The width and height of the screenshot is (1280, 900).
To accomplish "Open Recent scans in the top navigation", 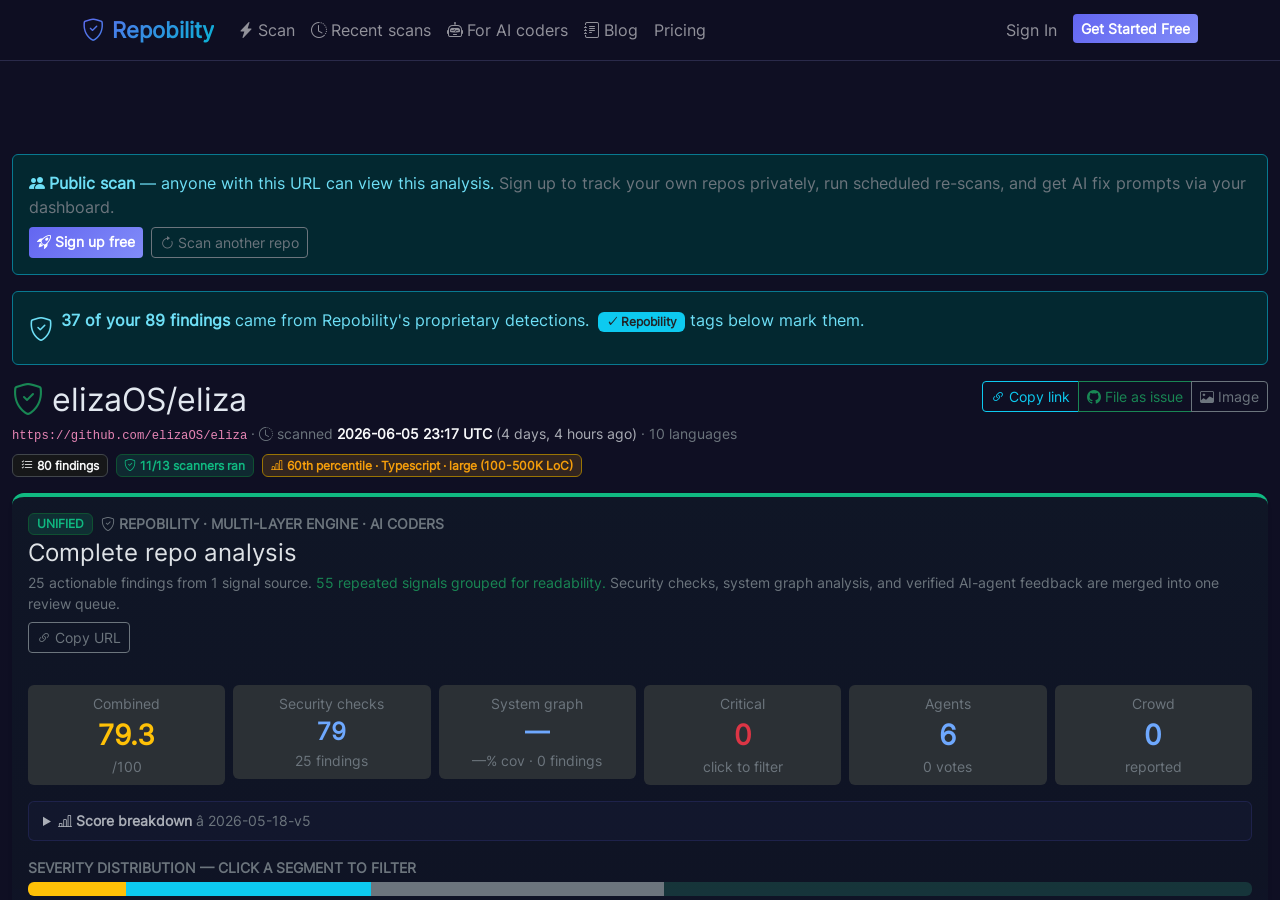I will (x=371, y=30).
